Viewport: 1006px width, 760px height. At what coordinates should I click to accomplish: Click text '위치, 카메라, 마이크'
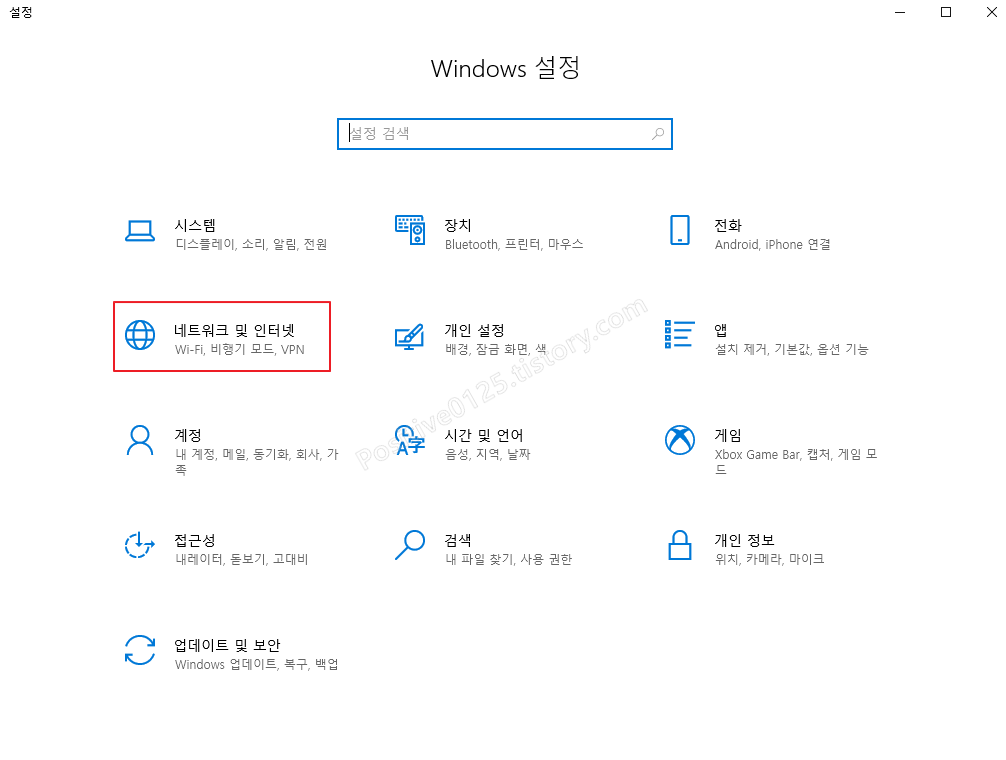coord(769,559)
